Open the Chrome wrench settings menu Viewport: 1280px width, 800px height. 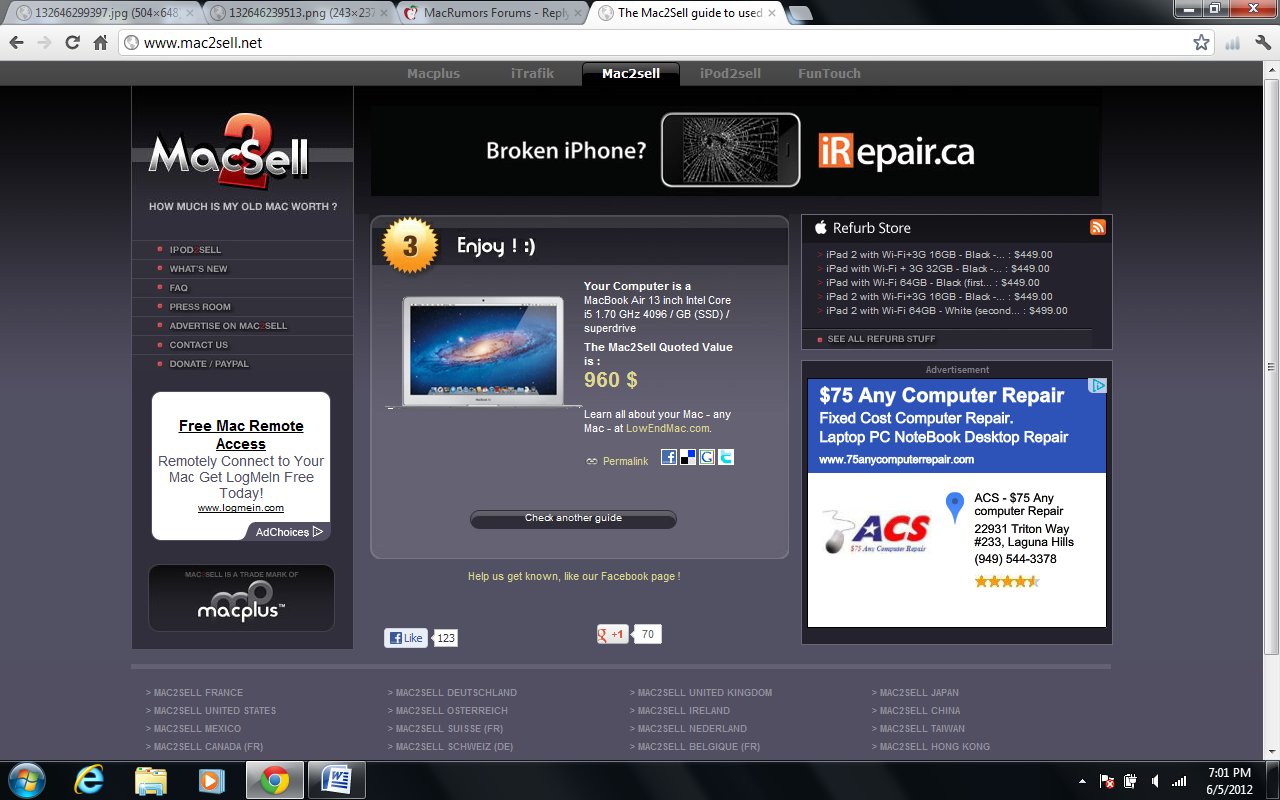[1262, 43]
